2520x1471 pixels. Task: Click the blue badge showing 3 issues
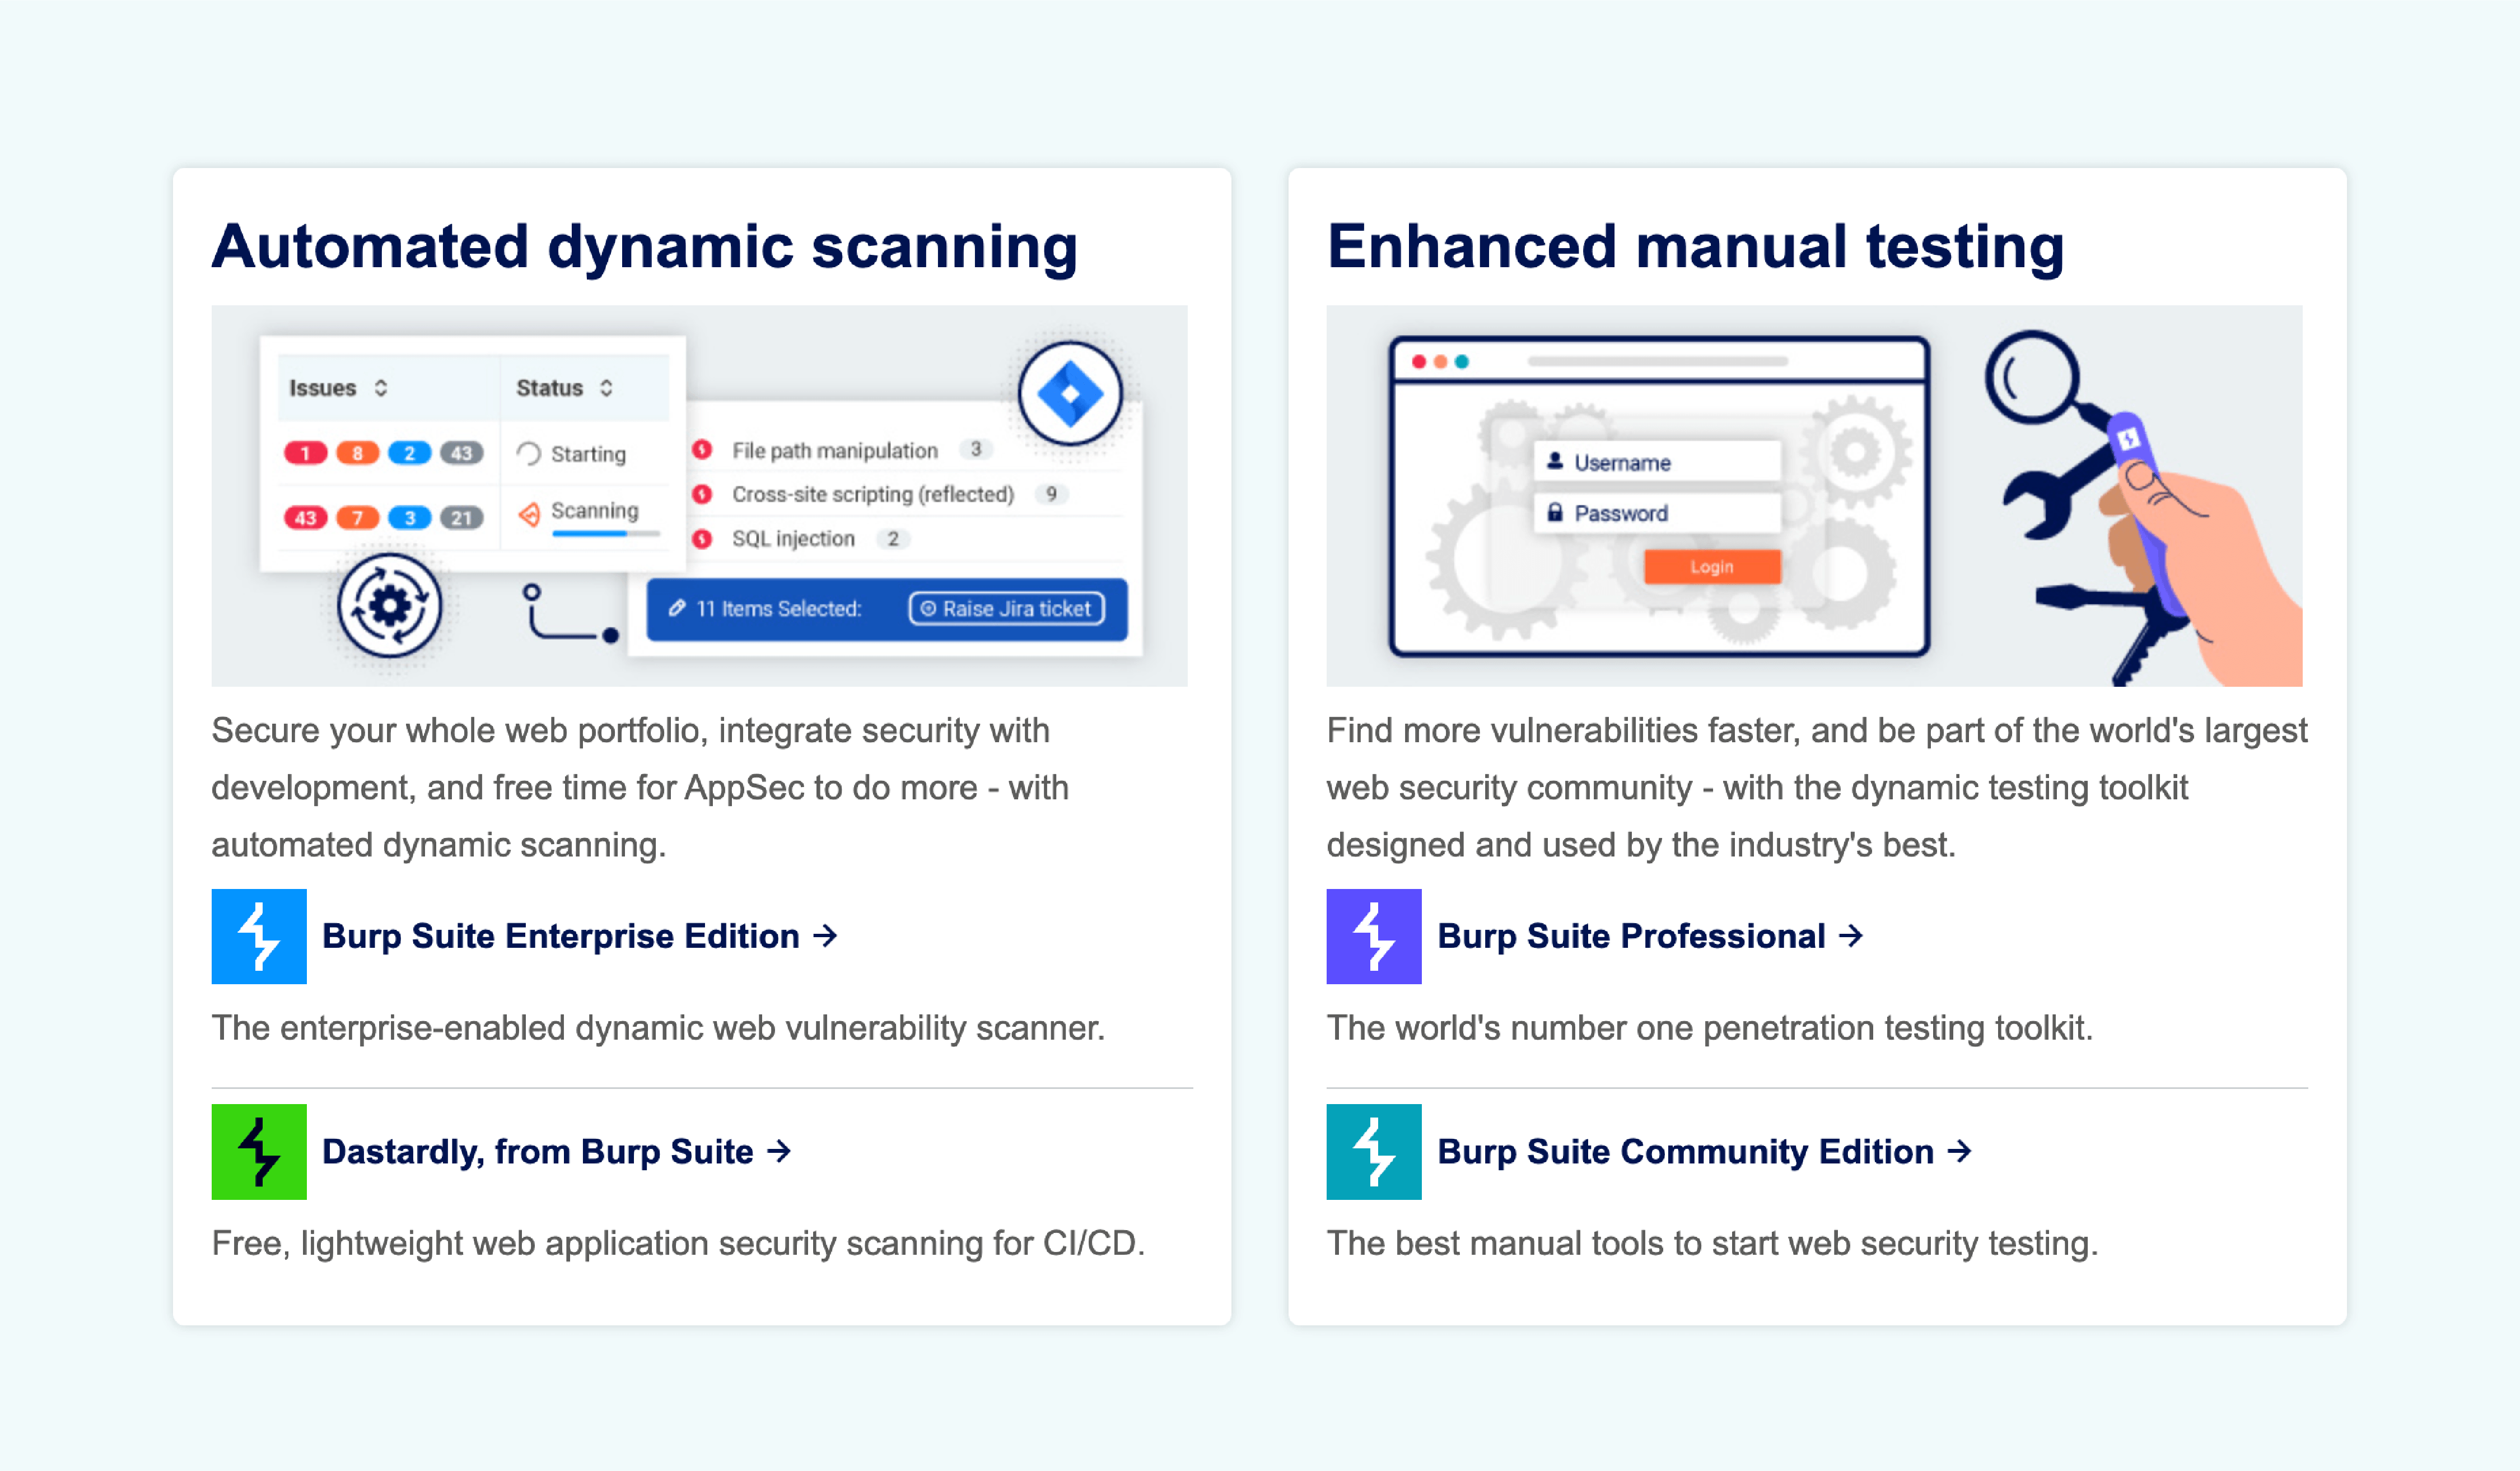(409, 517)
